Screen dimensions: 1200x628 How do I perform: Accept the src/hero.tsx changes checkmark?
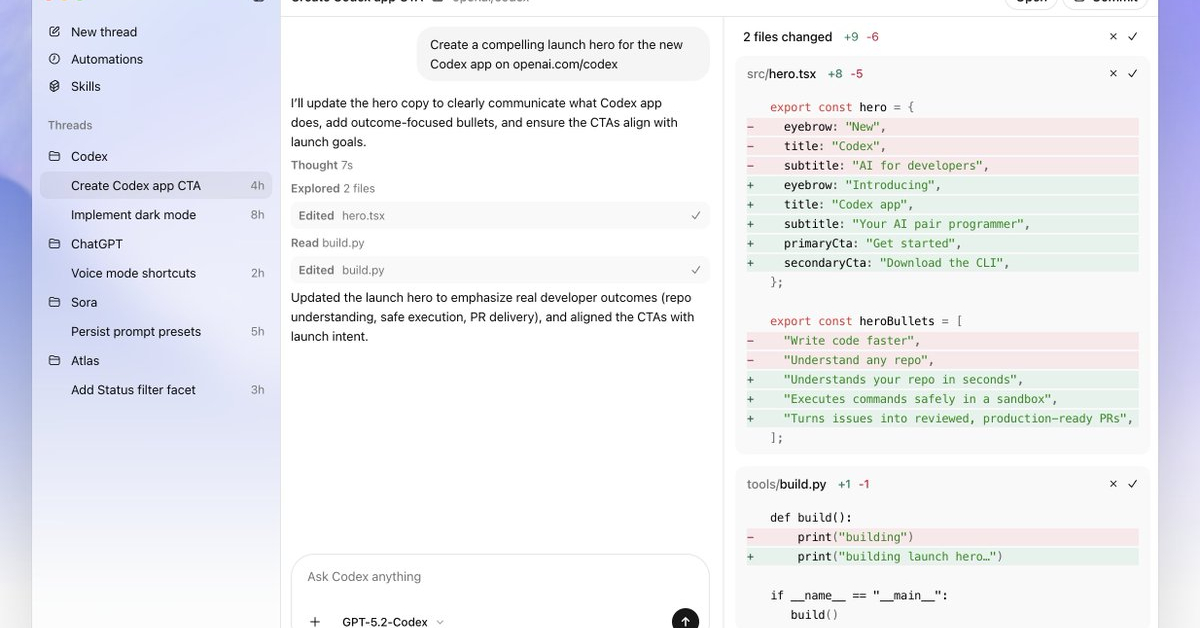pyautogui.click(x=1133, y=74)
